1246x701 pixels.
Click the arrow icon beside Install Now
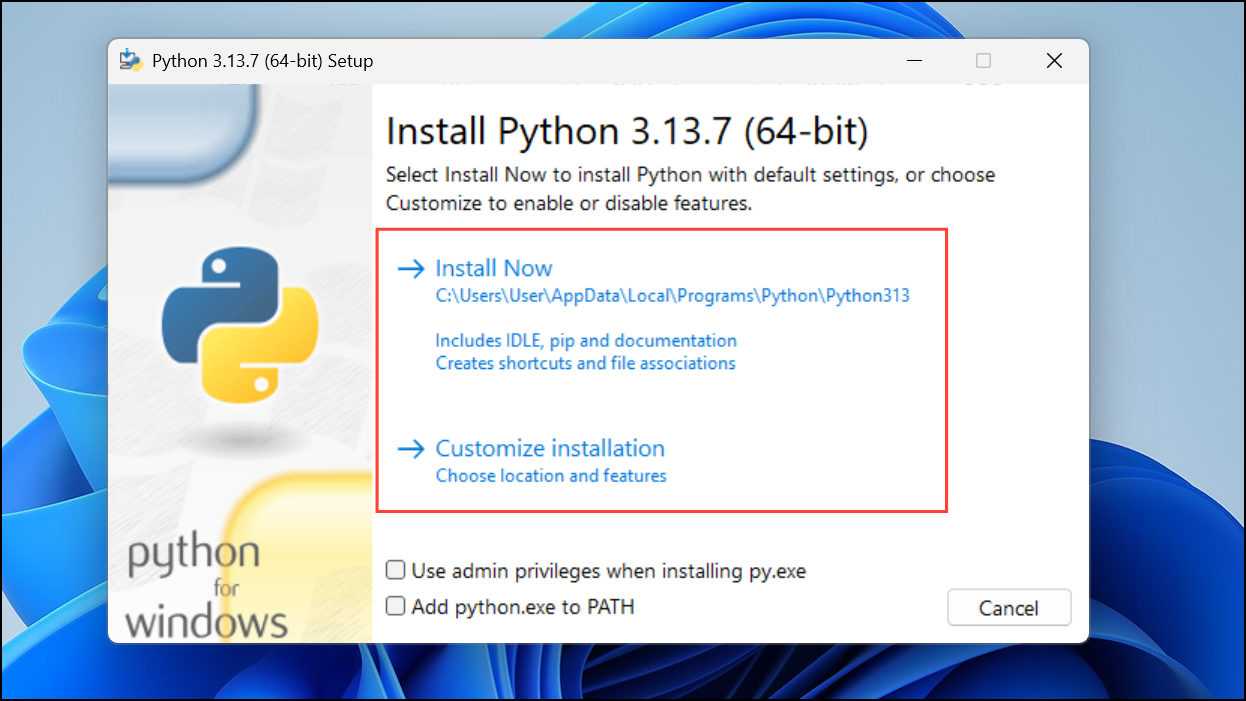(411, 268)
